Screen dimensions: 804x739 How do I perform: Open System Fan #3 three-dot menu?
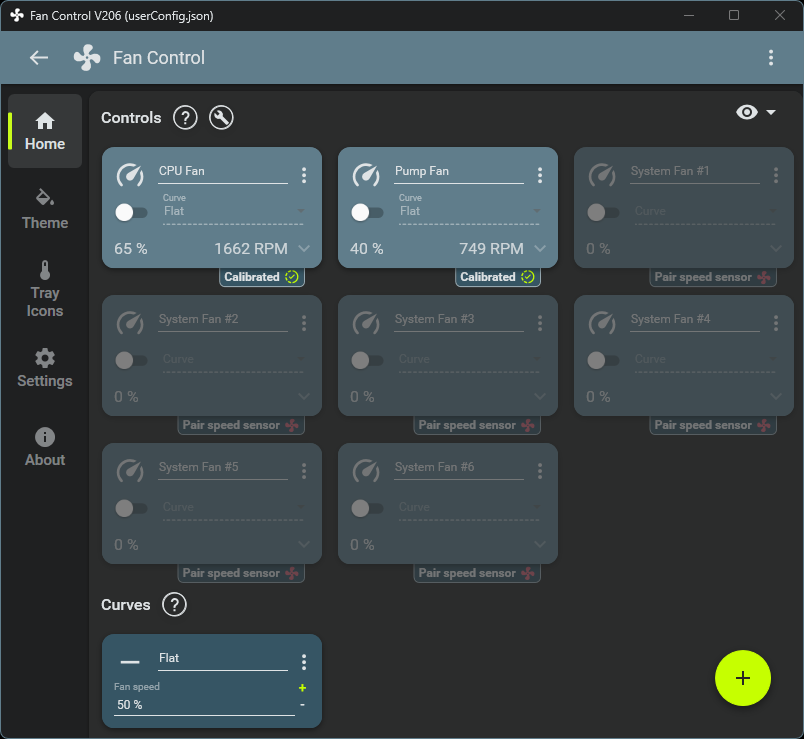540,323
